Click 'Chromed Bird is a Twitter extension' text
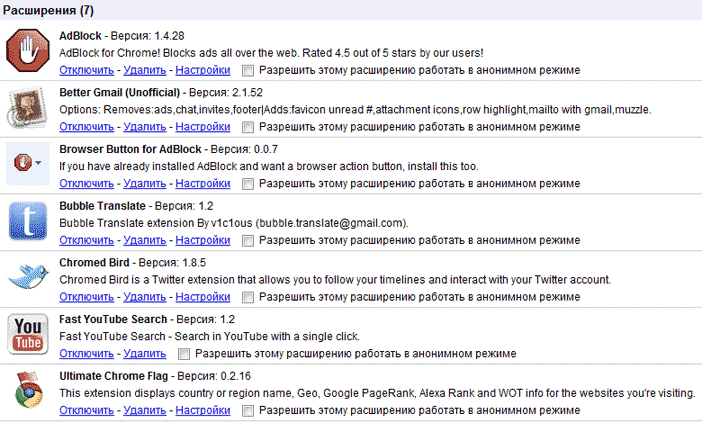 point(335,280)
